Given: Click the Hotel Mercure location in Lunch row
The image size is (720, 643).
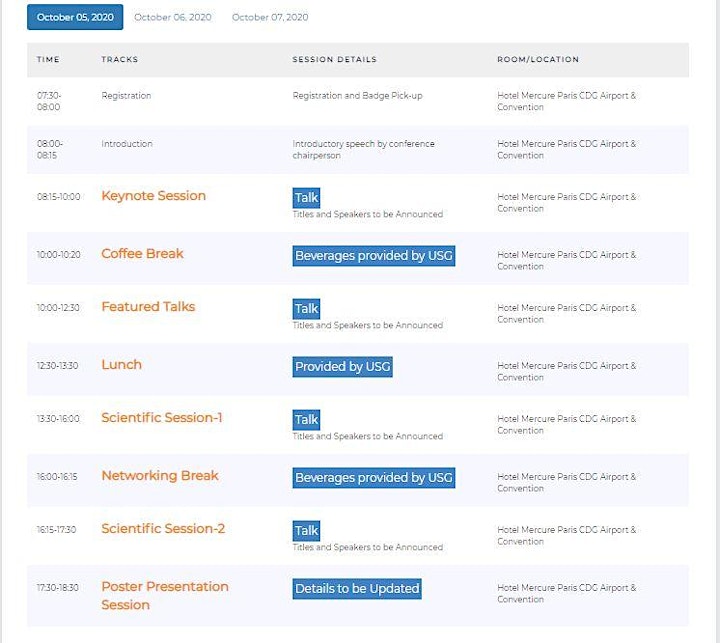Looking at the screenshot, I should point(567,372).
